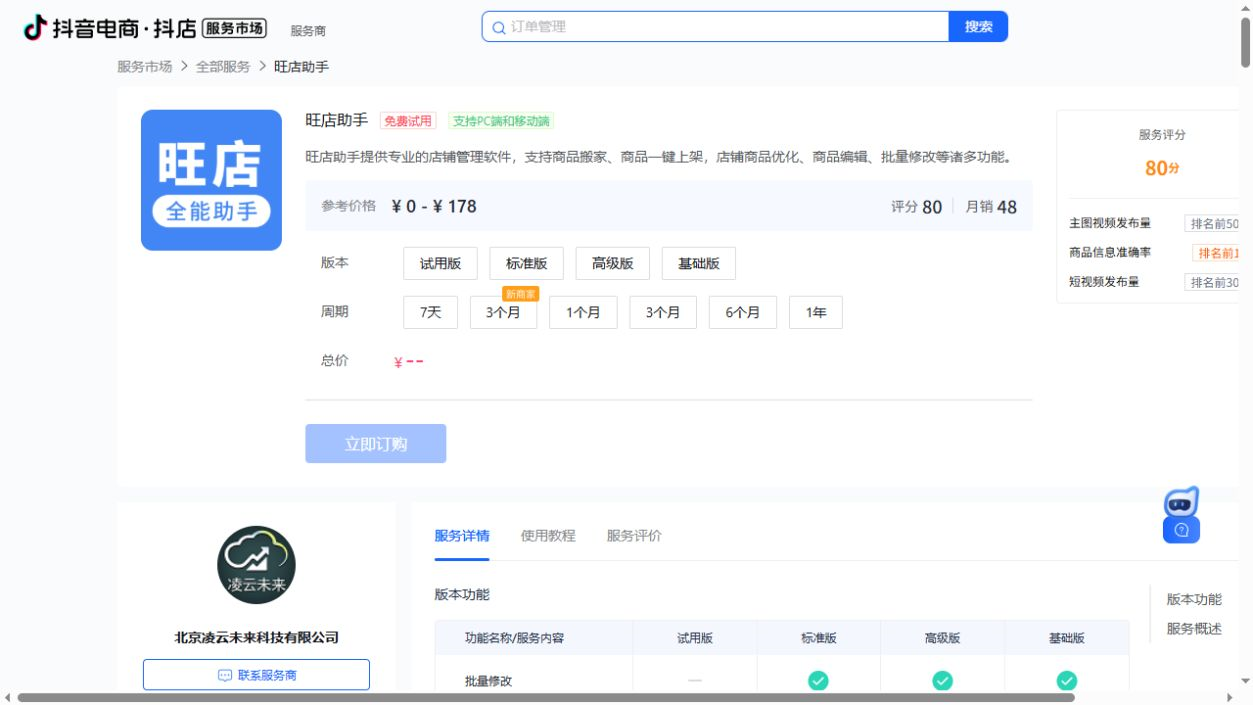Open the robot assistant help icon
The image size is (1253, 705).
1181,515
